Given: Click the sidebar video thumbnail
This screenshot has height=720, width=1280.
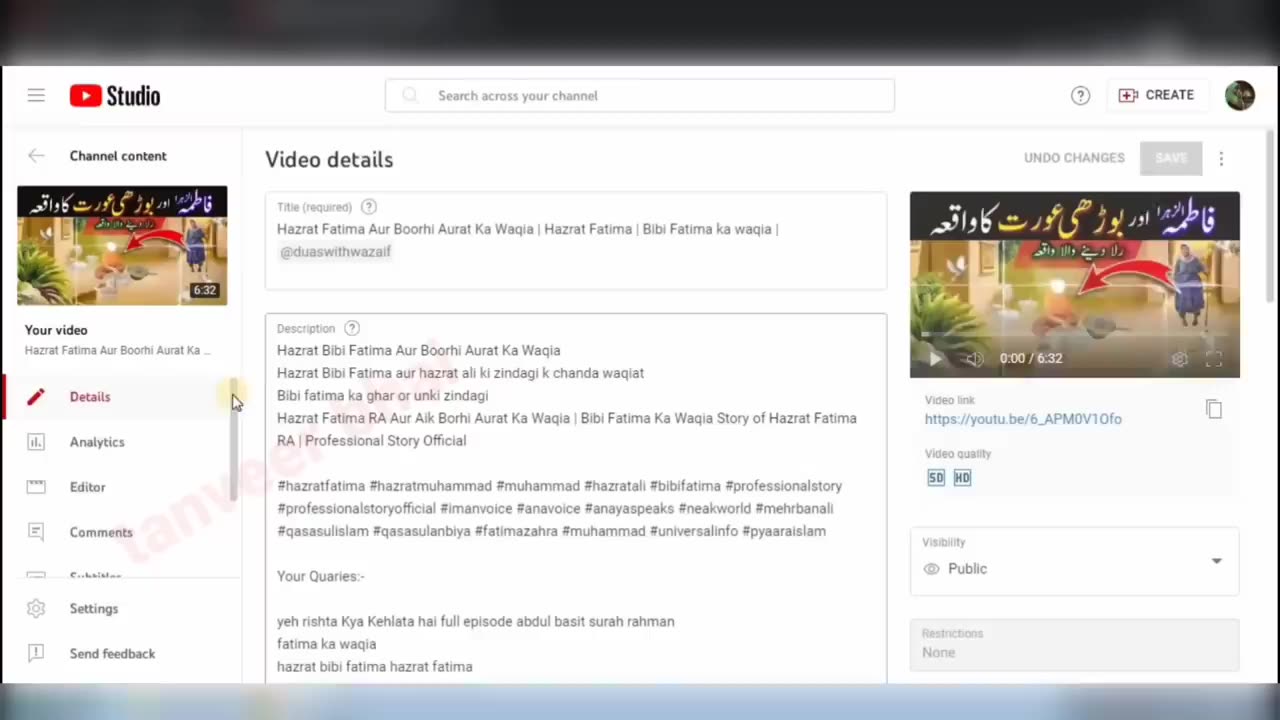Looking at the screenshot, I should tap(122, 245).
